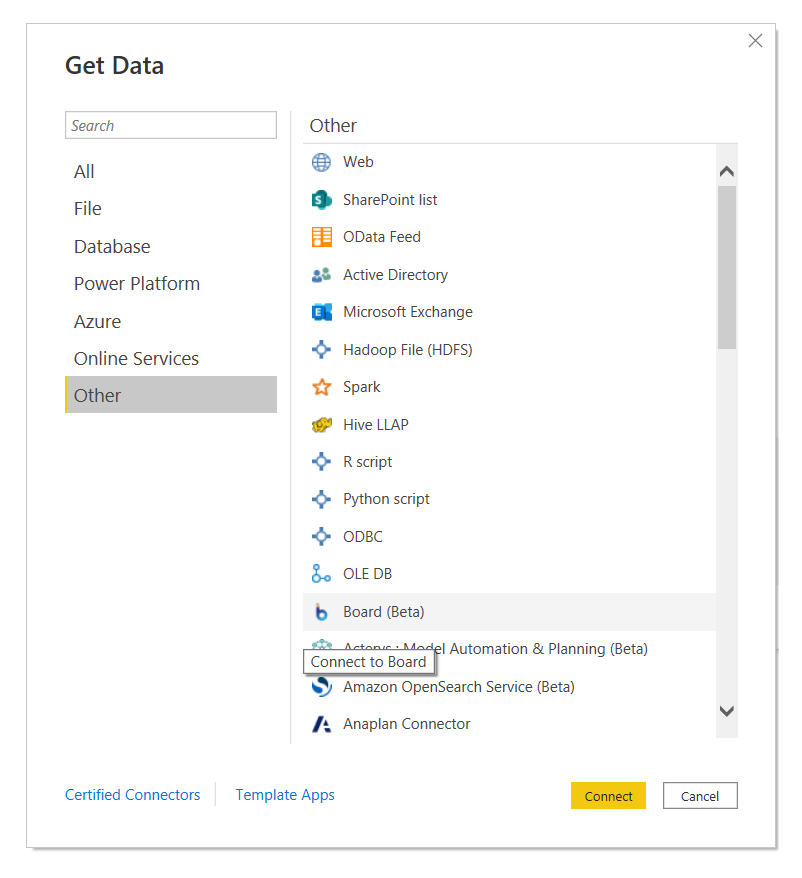This screenshot has height=878, width=802.
Task: Select the Board (Beta) icon
Action: click(x=321, y=612)
